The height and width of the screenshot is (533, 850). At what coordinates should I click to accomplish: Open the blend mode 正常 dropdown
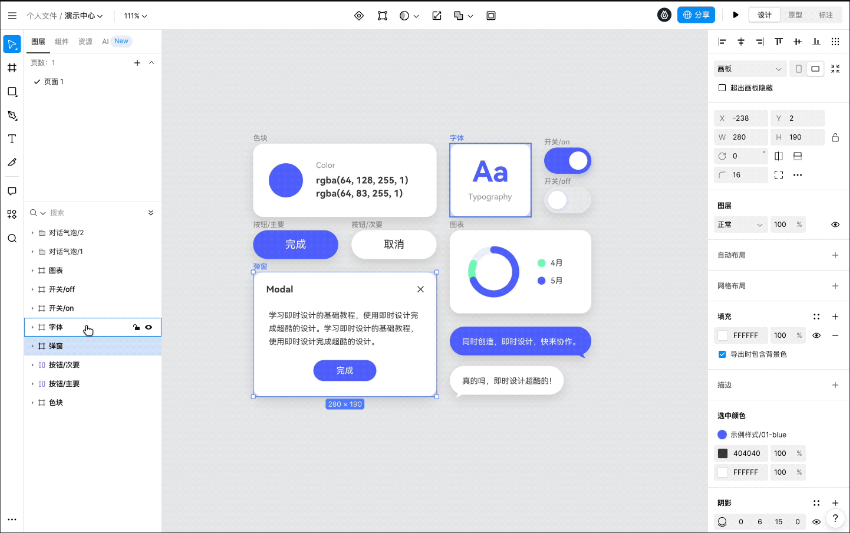click(739, 224)
